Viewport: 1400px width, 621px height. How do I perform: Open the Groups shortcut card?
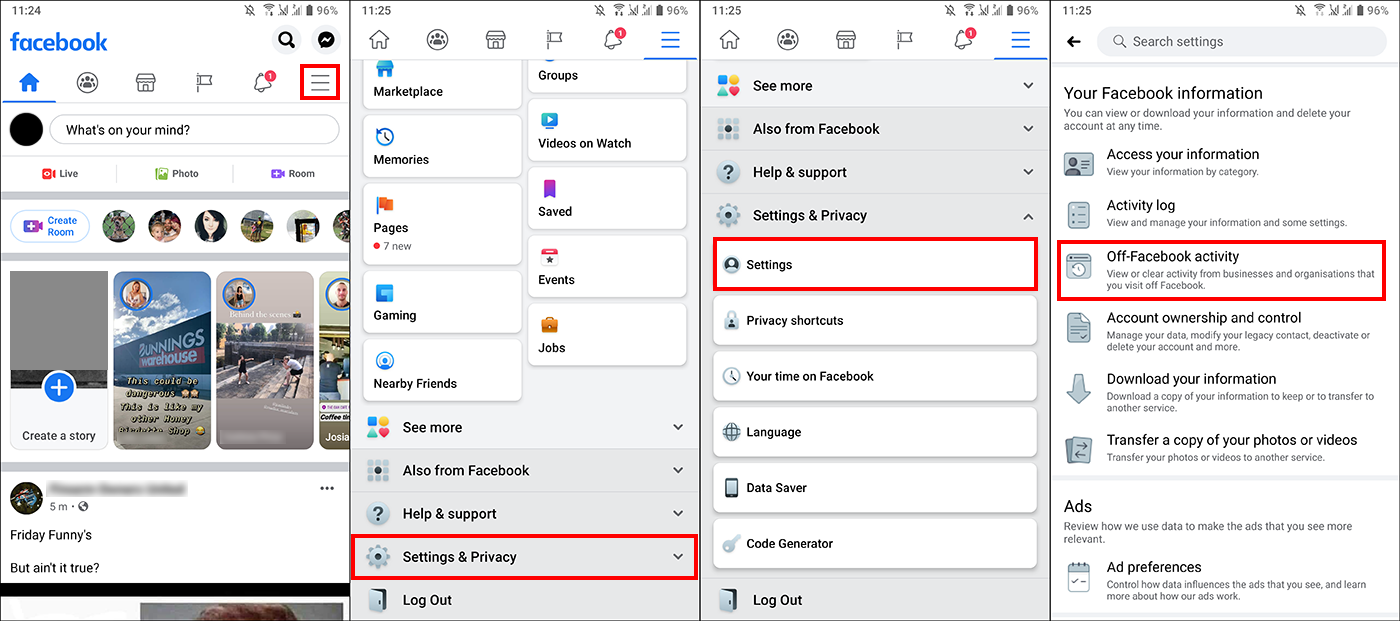[x=607, y=76]
